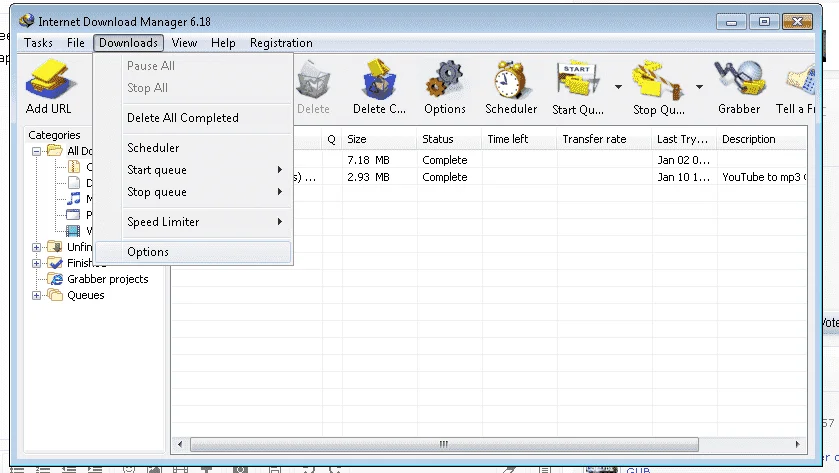The height and width of the screenshot is (473, 839).
Task: Expand the Stop queue submenu
Action: [x=194, y=192]
